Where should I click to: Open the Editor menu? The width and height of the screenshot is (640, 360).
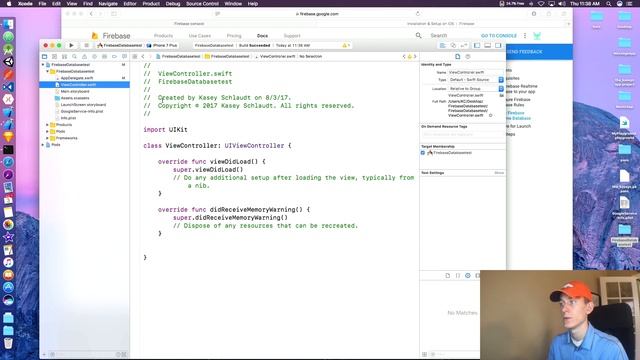click(x=130, y=4)
